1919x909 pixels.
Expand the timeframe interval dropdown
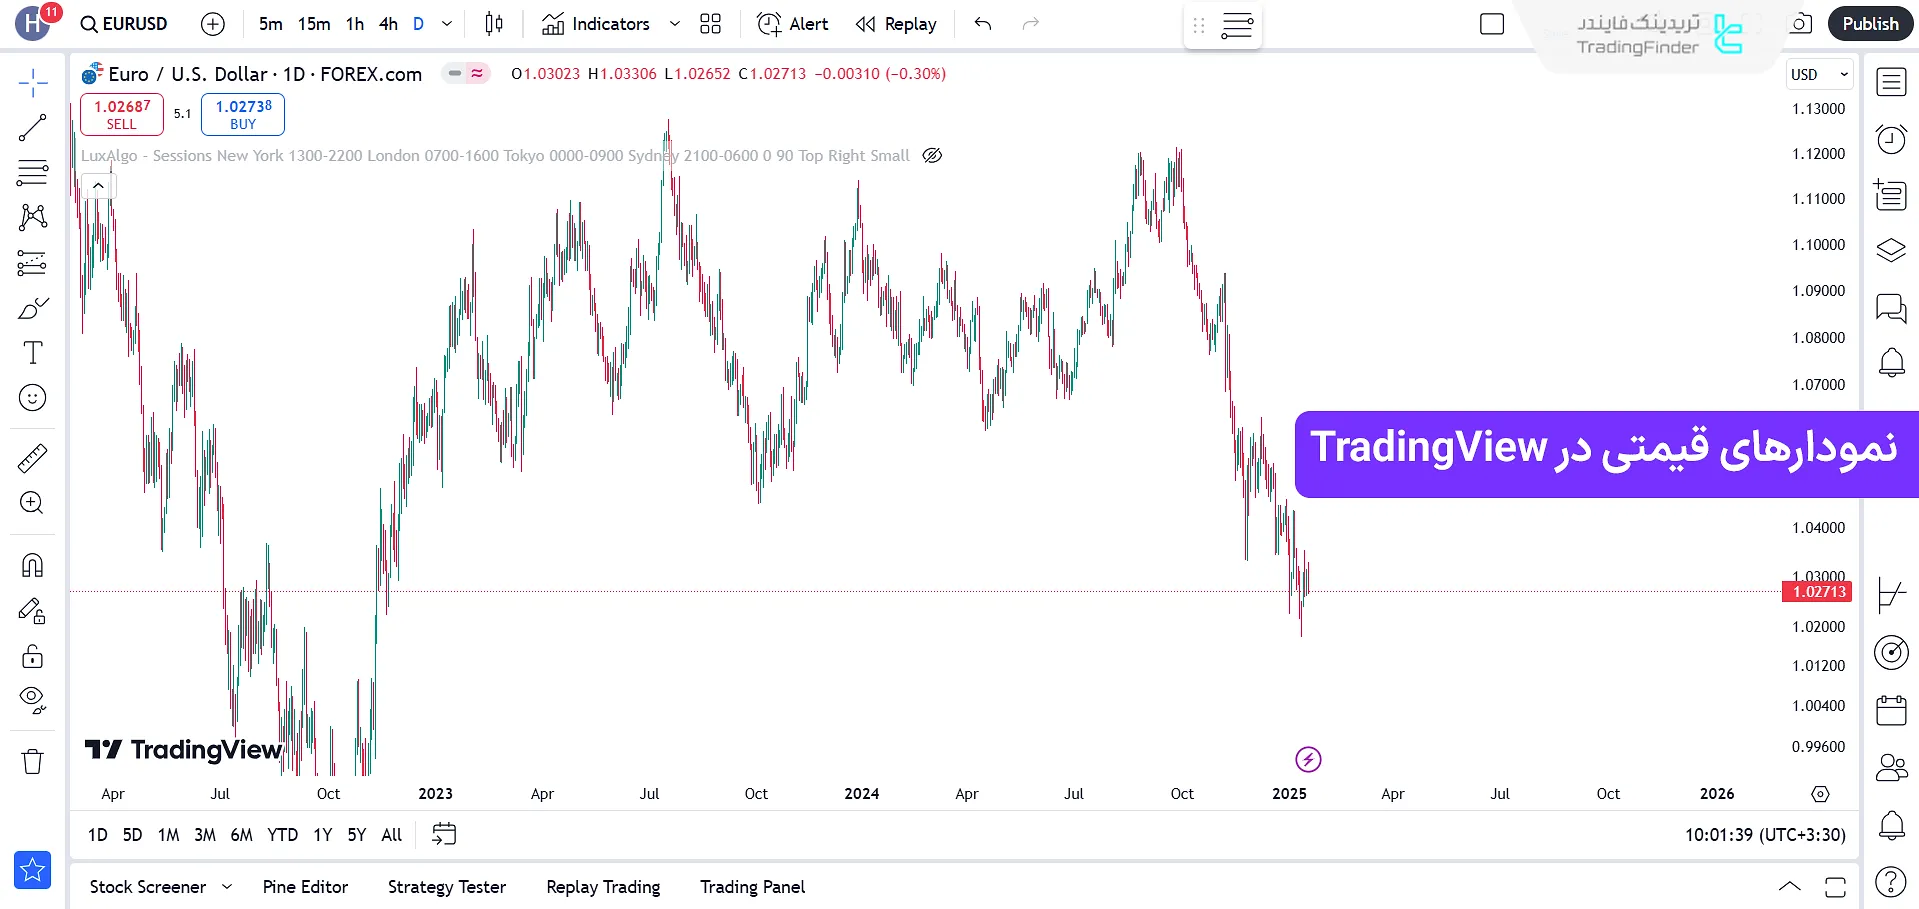point(447,24)
